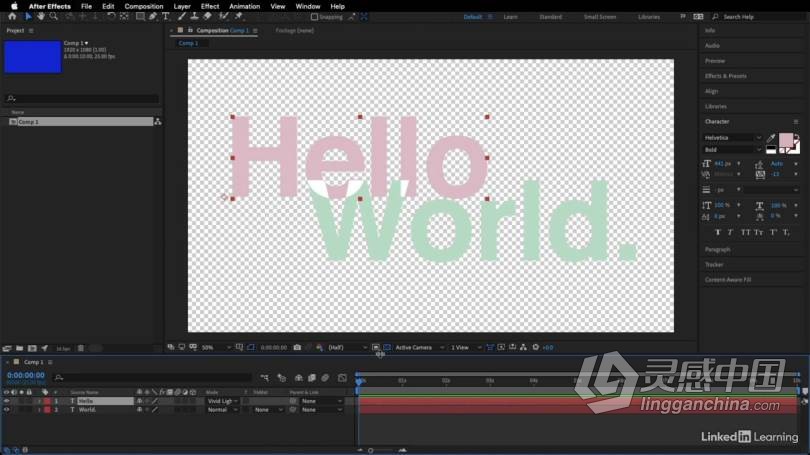Open the File menu
Viewport: 810px width, 455px height.
point(86,6)
